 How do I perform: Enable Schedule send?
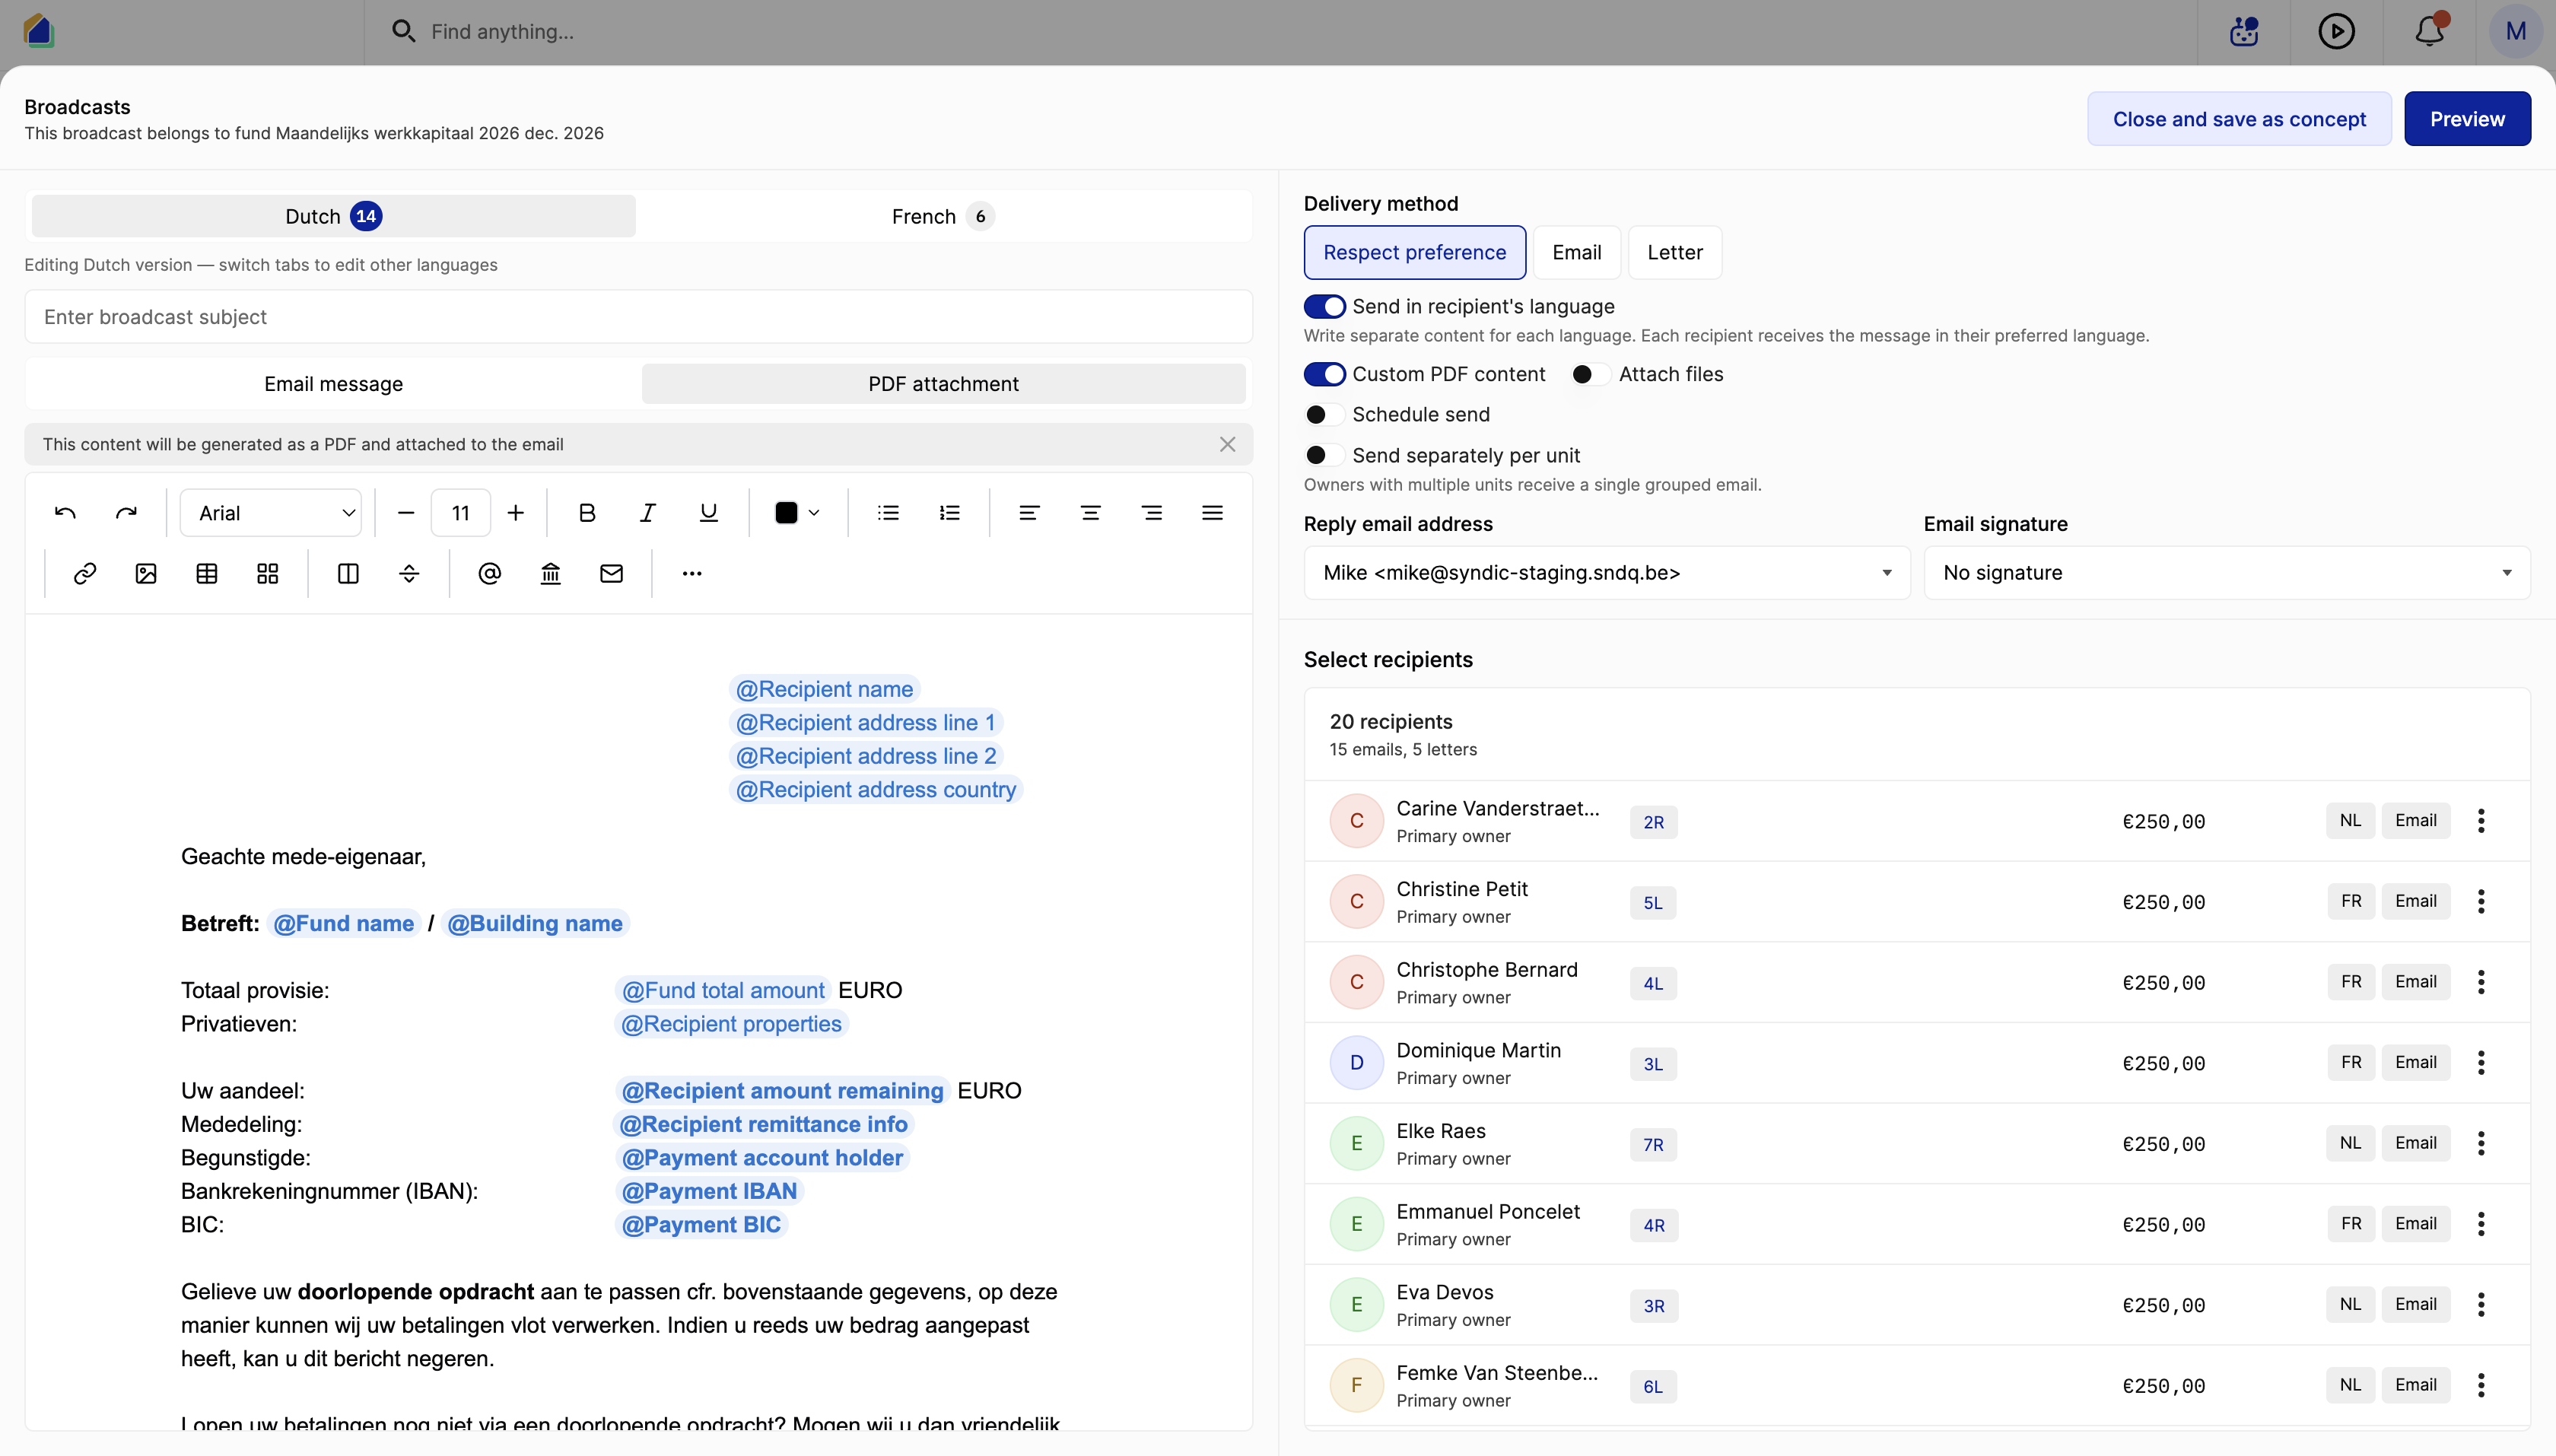click(x=1324, y=414)
